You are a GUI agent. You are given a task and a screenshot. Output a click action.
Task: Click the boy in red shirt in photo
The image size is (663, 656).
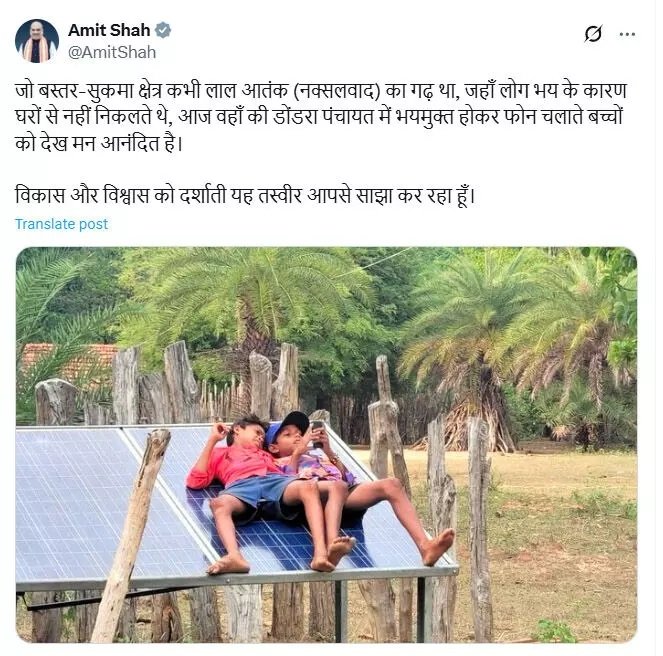coord(236,470)
